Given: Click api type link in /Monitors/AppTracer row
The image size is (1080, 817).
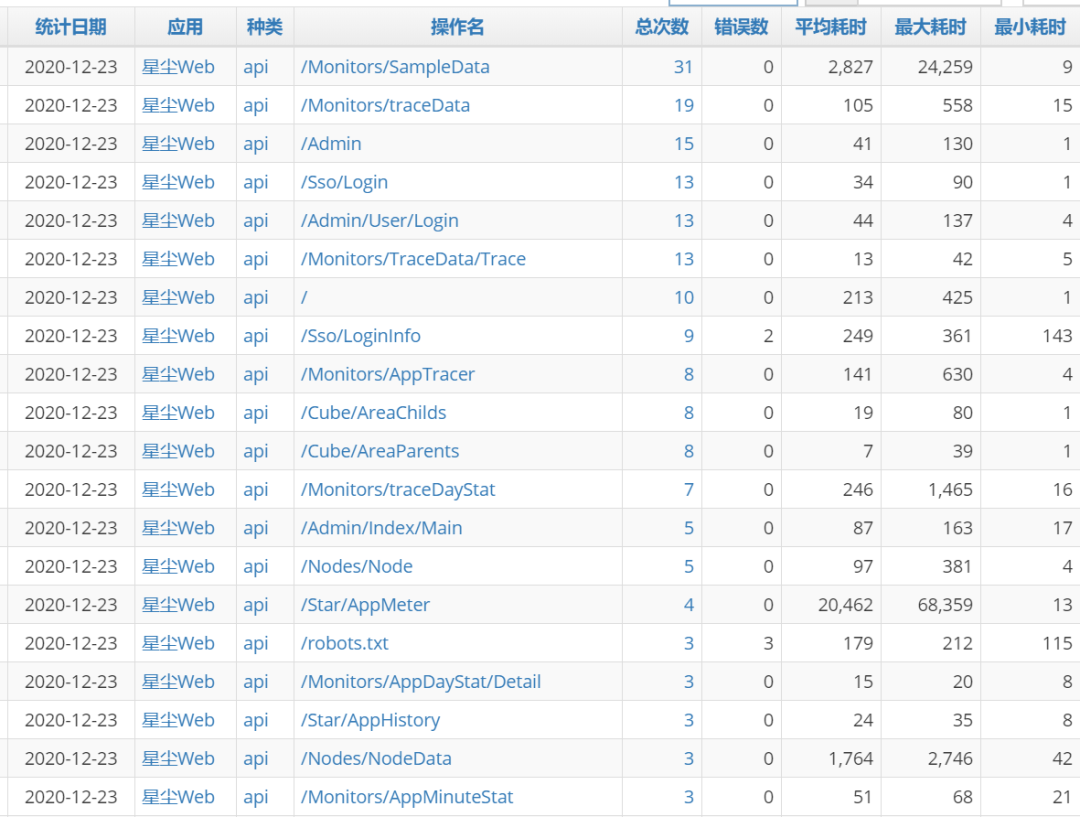Looking at the screenshot, I should 256,375.
